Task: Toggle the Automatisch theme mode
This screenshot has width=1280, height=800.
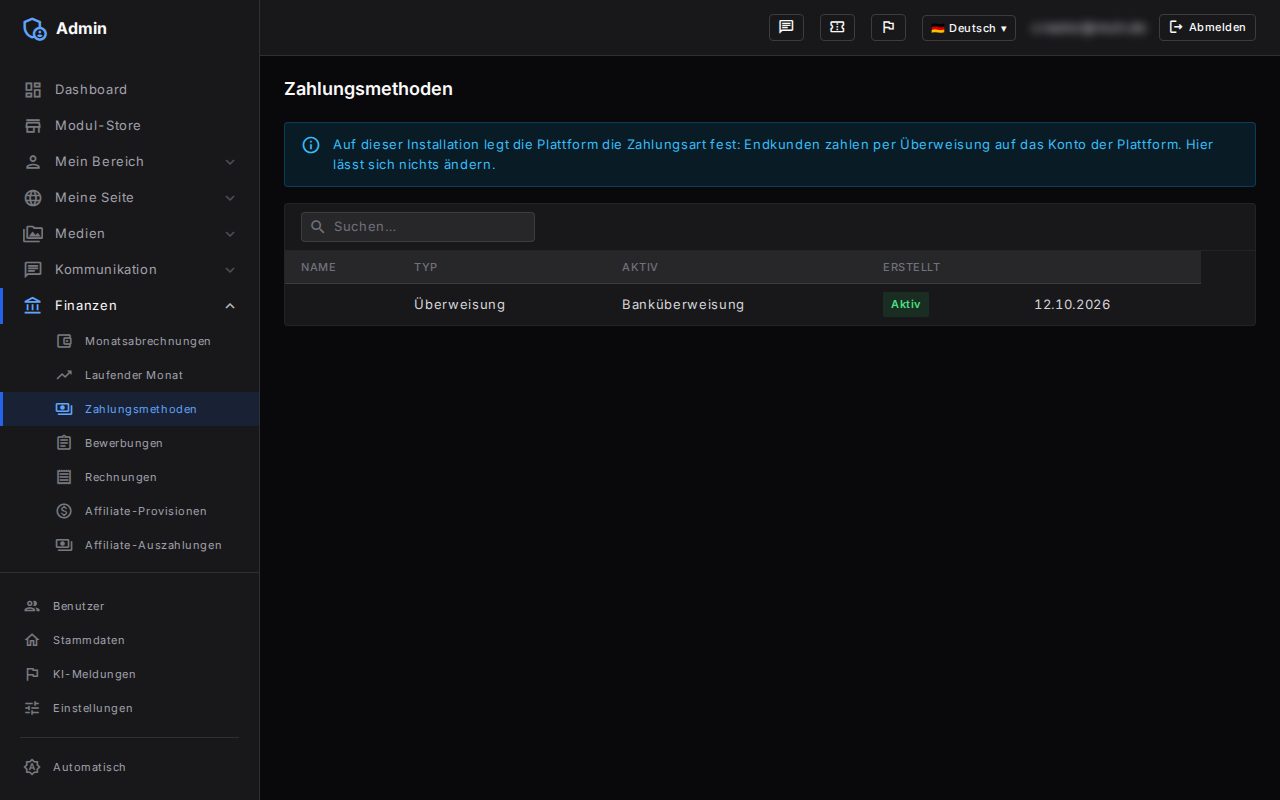Action: pyautogui.click(x=130, y=767)
